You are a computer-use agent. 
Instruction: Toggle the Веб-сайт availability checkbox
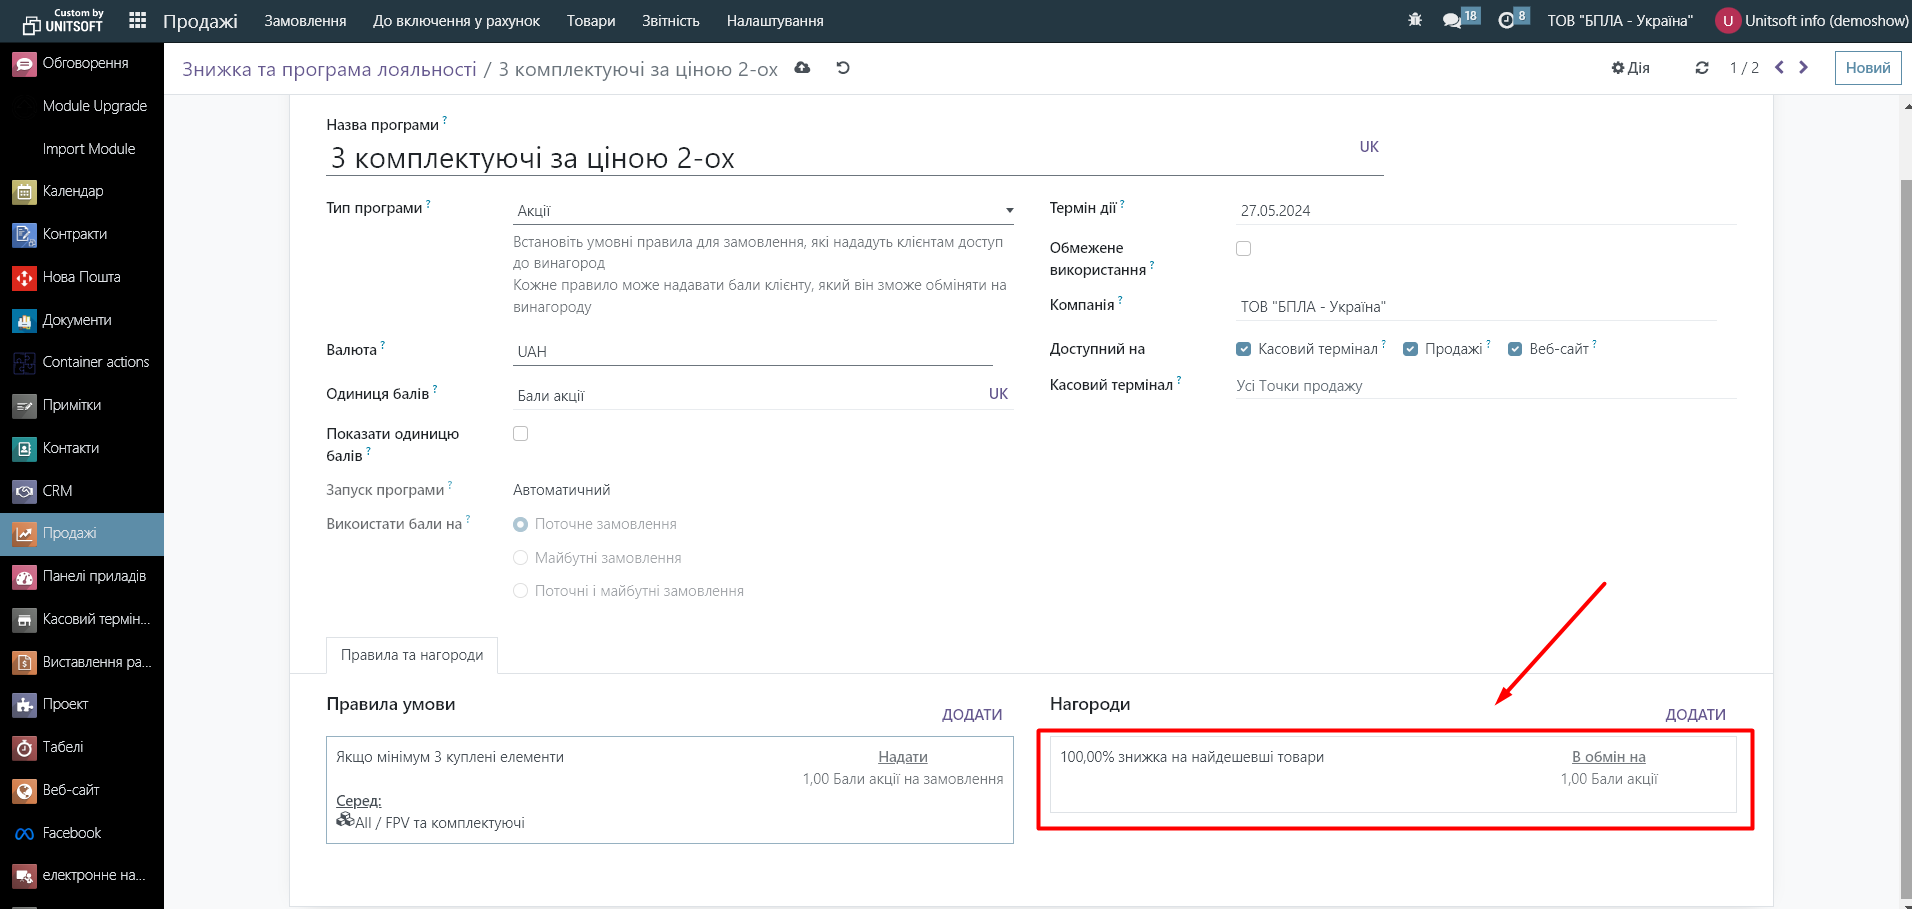[1514, 349]
